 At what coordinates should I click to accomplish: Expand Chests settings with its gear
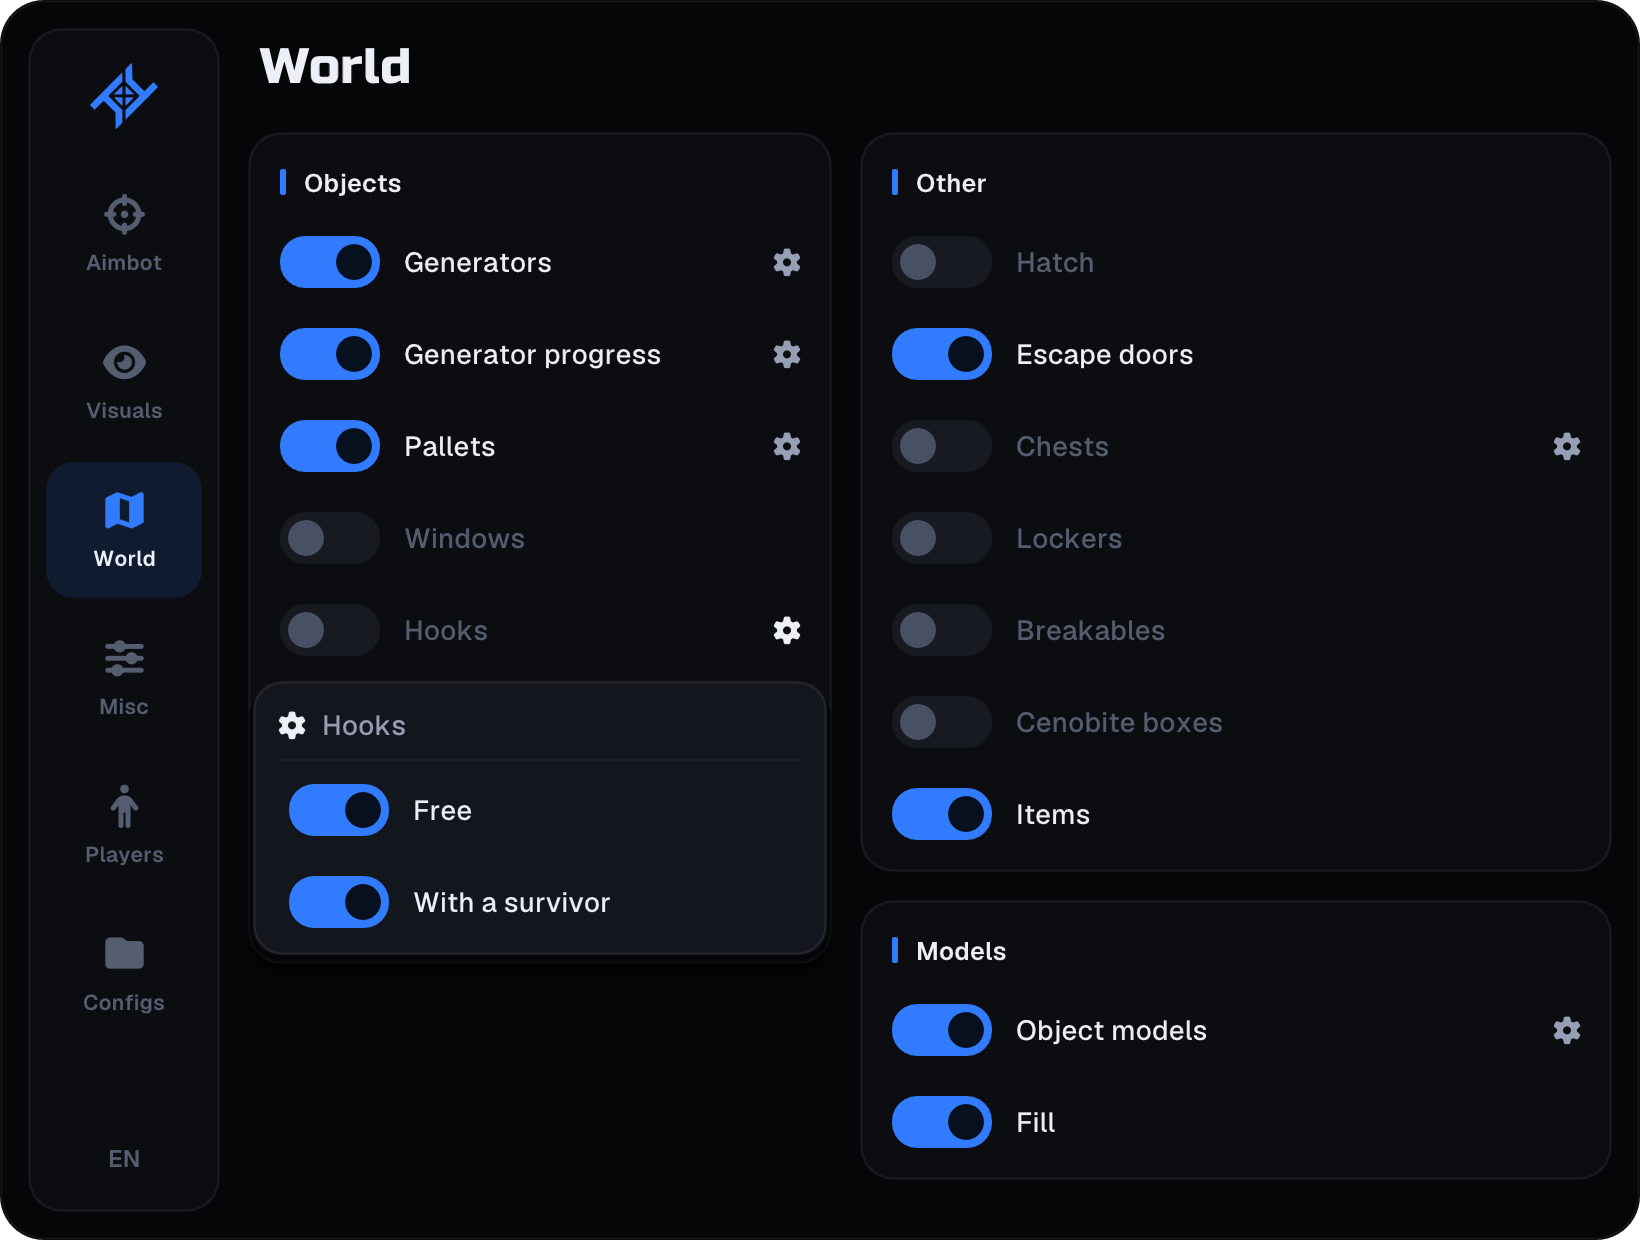[x=1567, y=446]
